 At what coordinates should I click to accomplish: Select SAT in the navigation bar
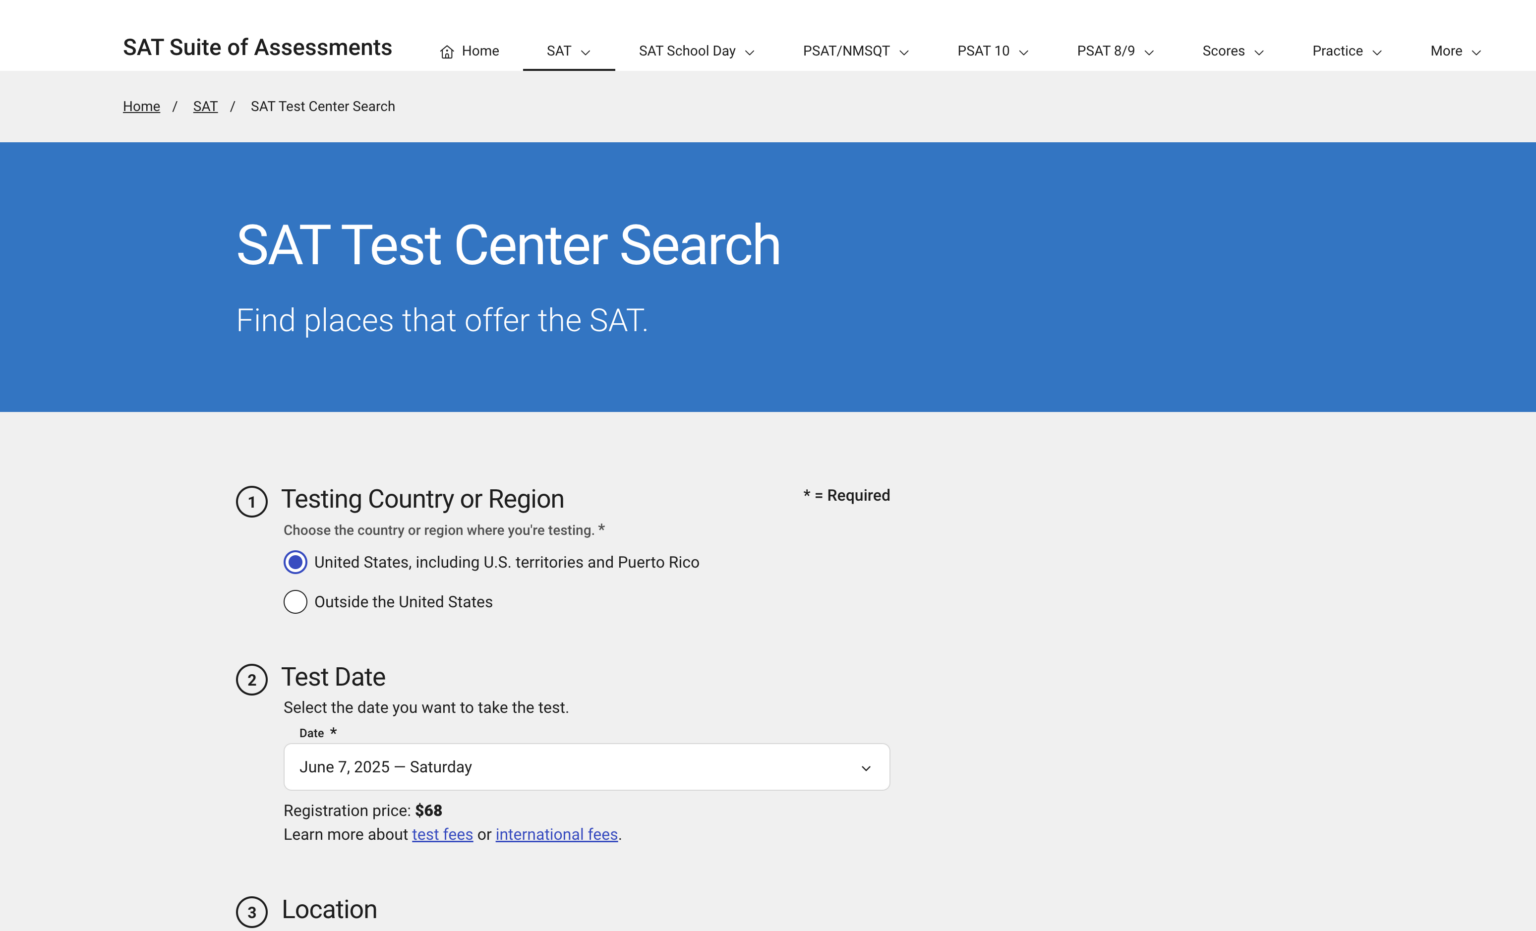[x=560, y=51]
